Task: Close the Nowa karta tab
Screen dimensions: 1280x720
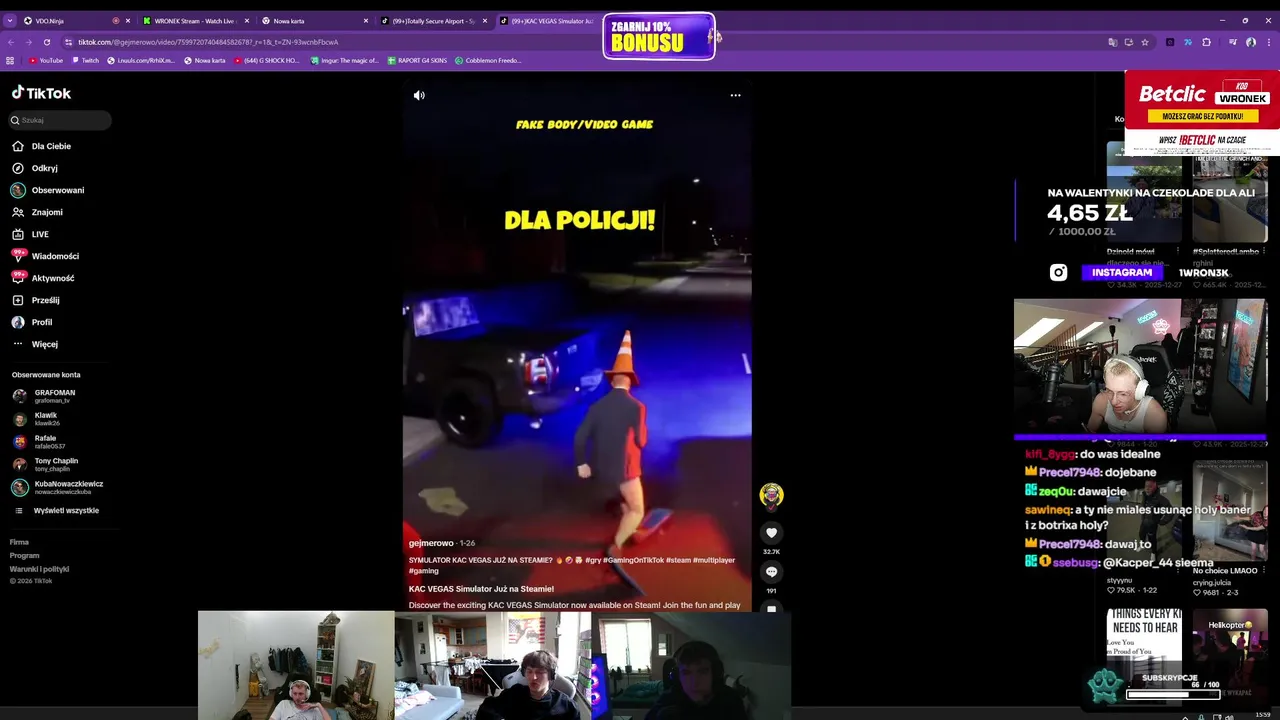Action: tap(366, 21)
